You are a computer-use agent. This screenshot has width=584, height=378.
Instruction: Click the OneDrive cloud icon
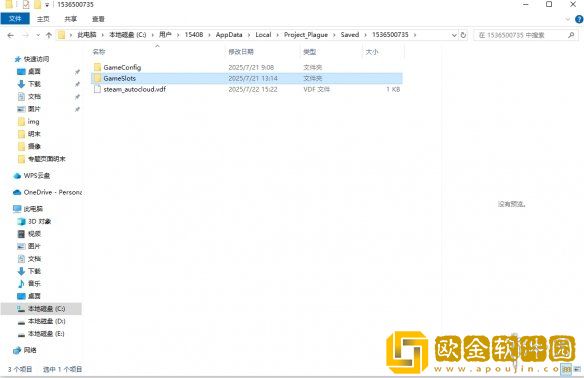tap(17, 193)
